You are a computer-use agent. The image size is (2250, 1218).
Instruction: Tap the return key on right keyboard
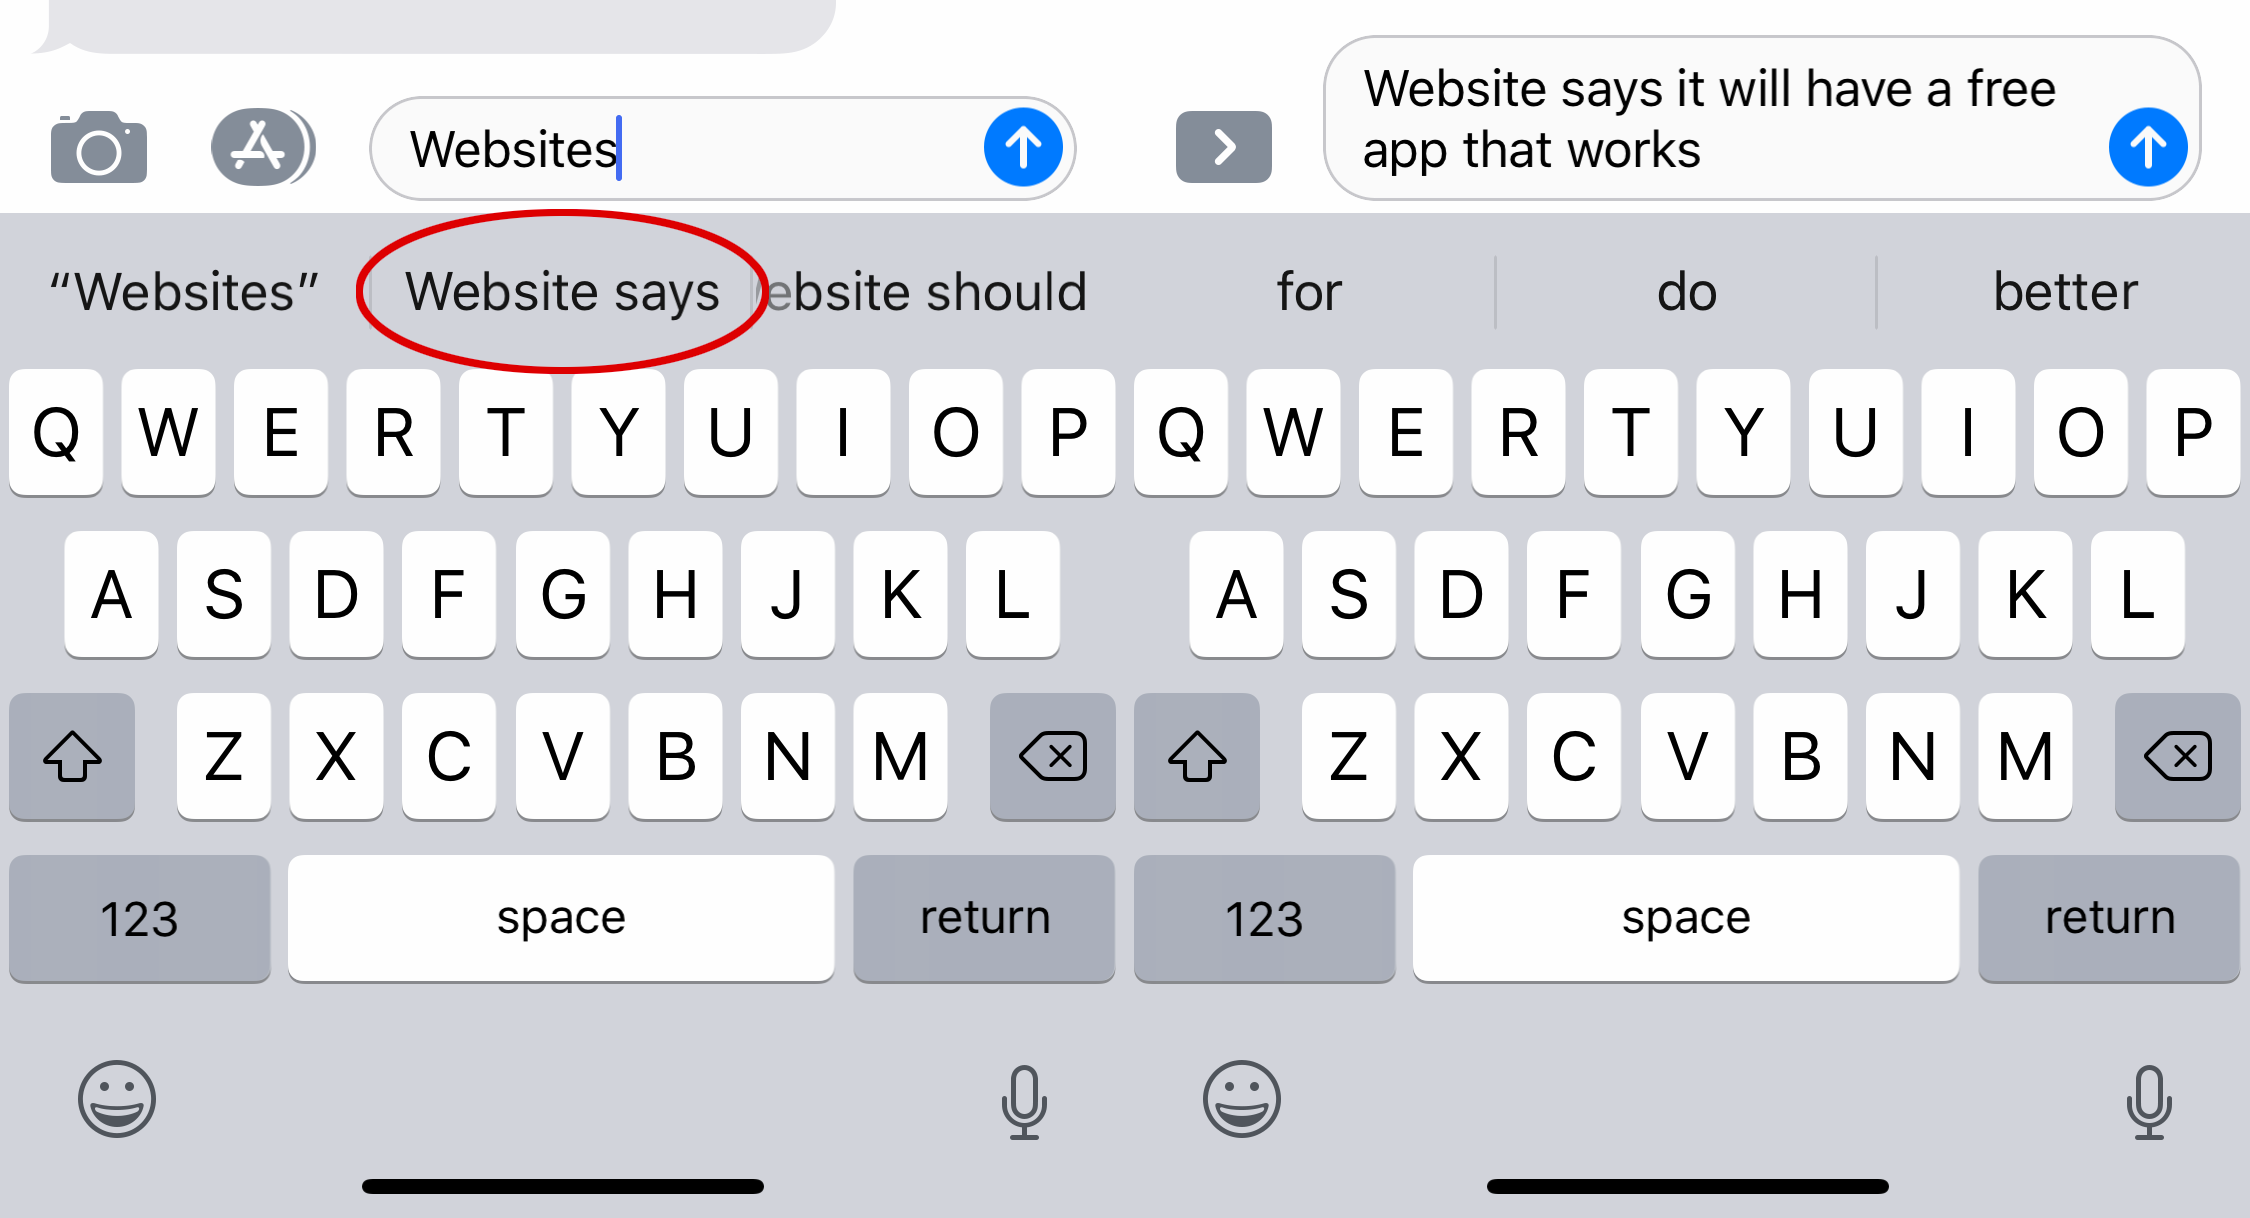click(2109, 916)
